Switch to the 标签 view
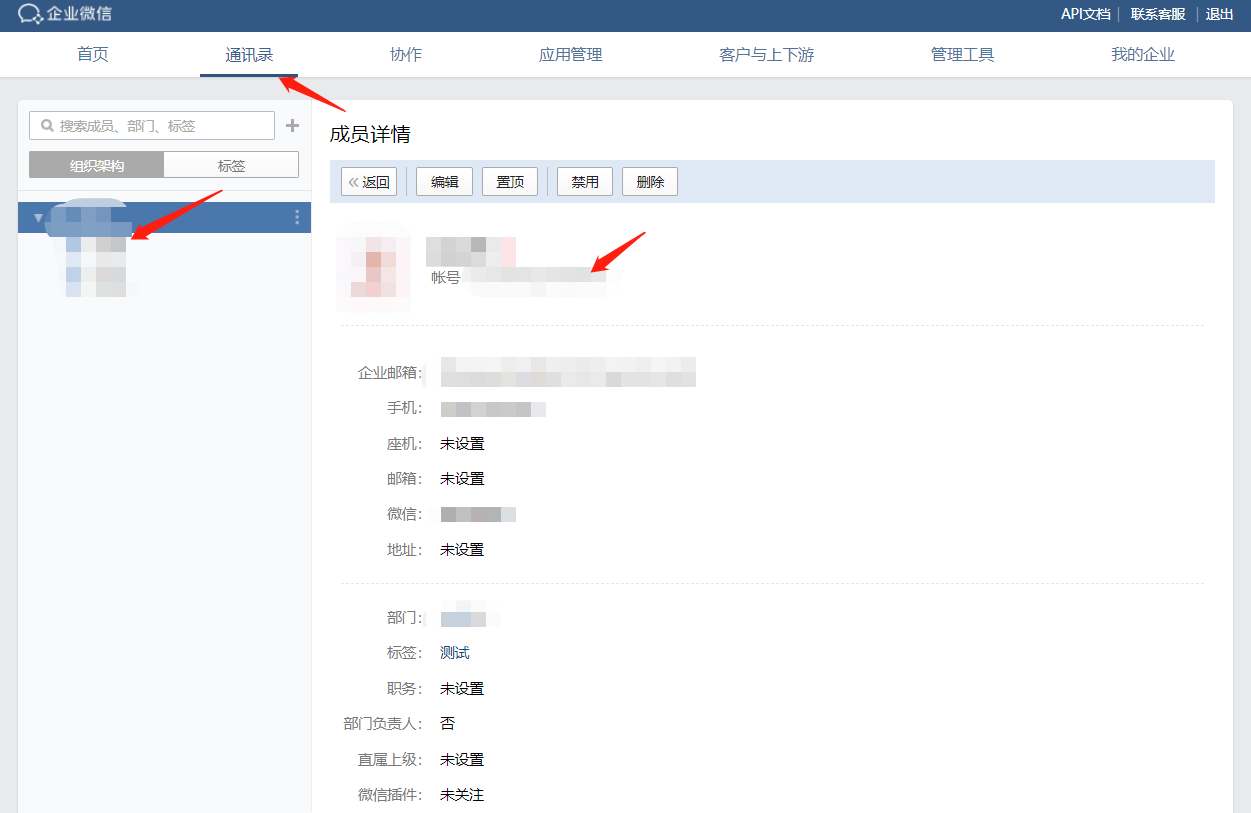1251x813 pixels. pyautogui.click(x=231, y=165)
